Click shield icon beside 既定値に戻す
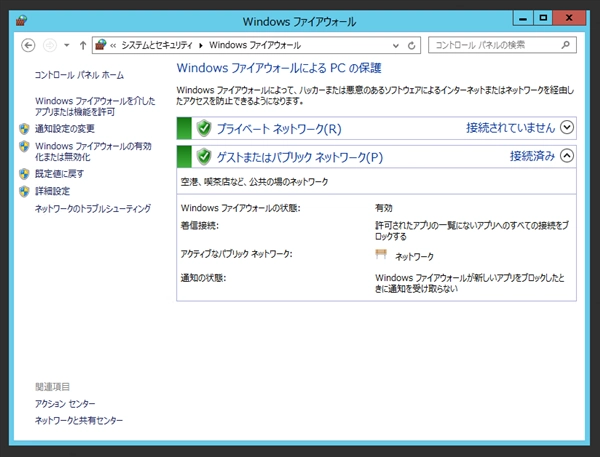Image resolution: width=600 pixels, height=457 pixels. [x=24, y=174]
